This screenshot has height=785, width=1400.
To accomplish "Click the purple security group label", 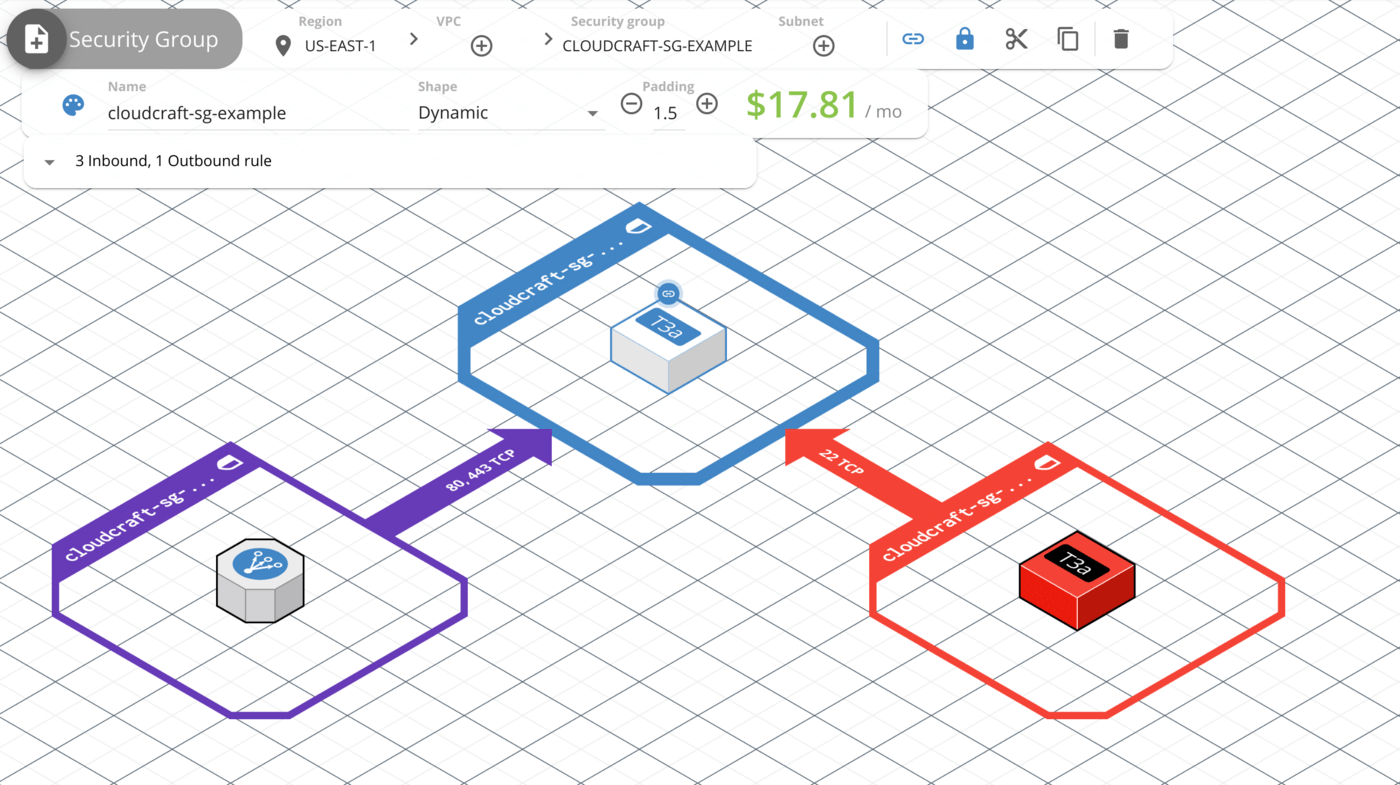I will click(x=138, y=521).
